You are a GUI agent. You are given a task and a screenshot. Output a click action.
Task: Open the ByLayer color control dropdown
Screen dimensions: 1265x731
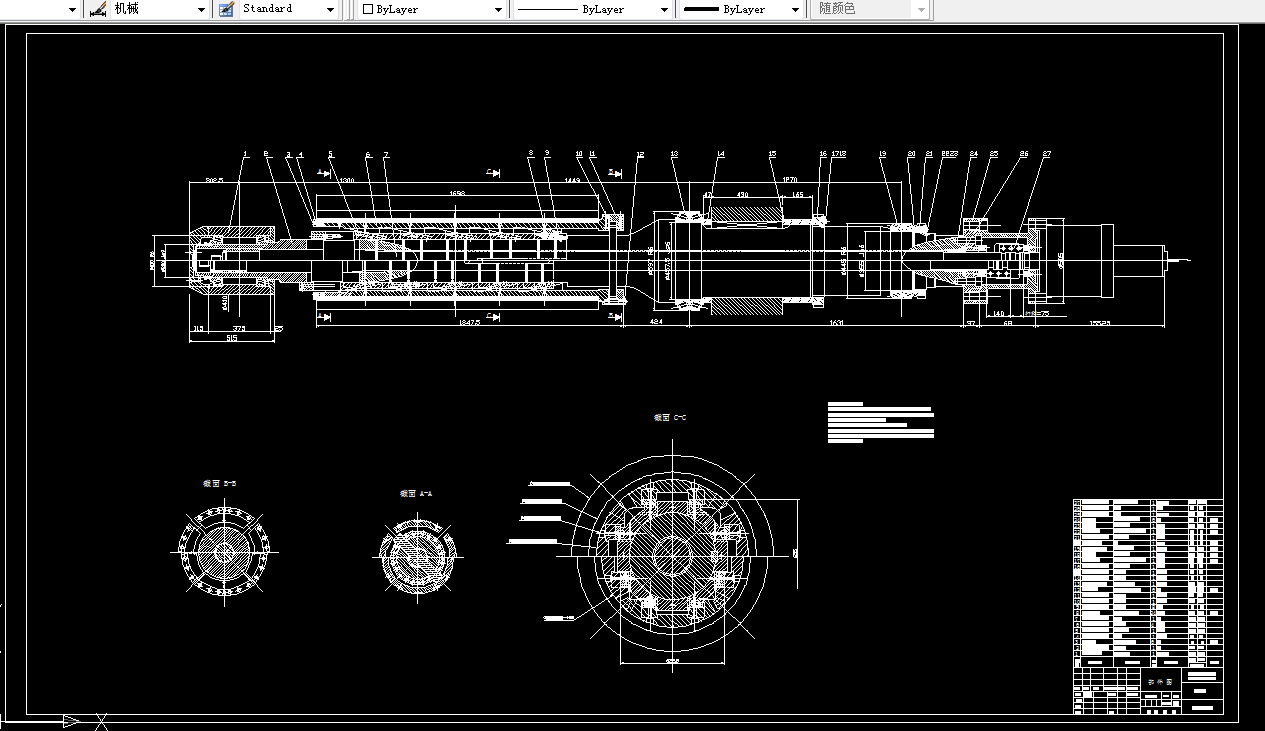(499, 9)
